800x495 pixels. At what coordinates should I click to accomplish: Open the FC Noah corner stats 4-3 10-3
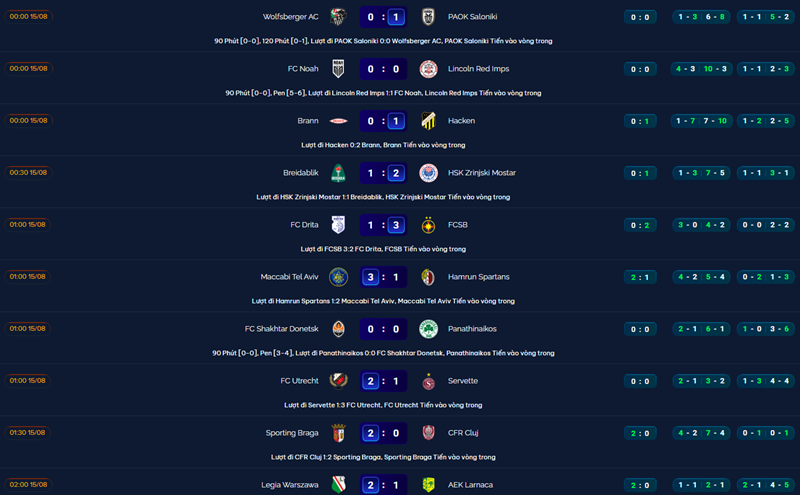click(x=702, y=69)
